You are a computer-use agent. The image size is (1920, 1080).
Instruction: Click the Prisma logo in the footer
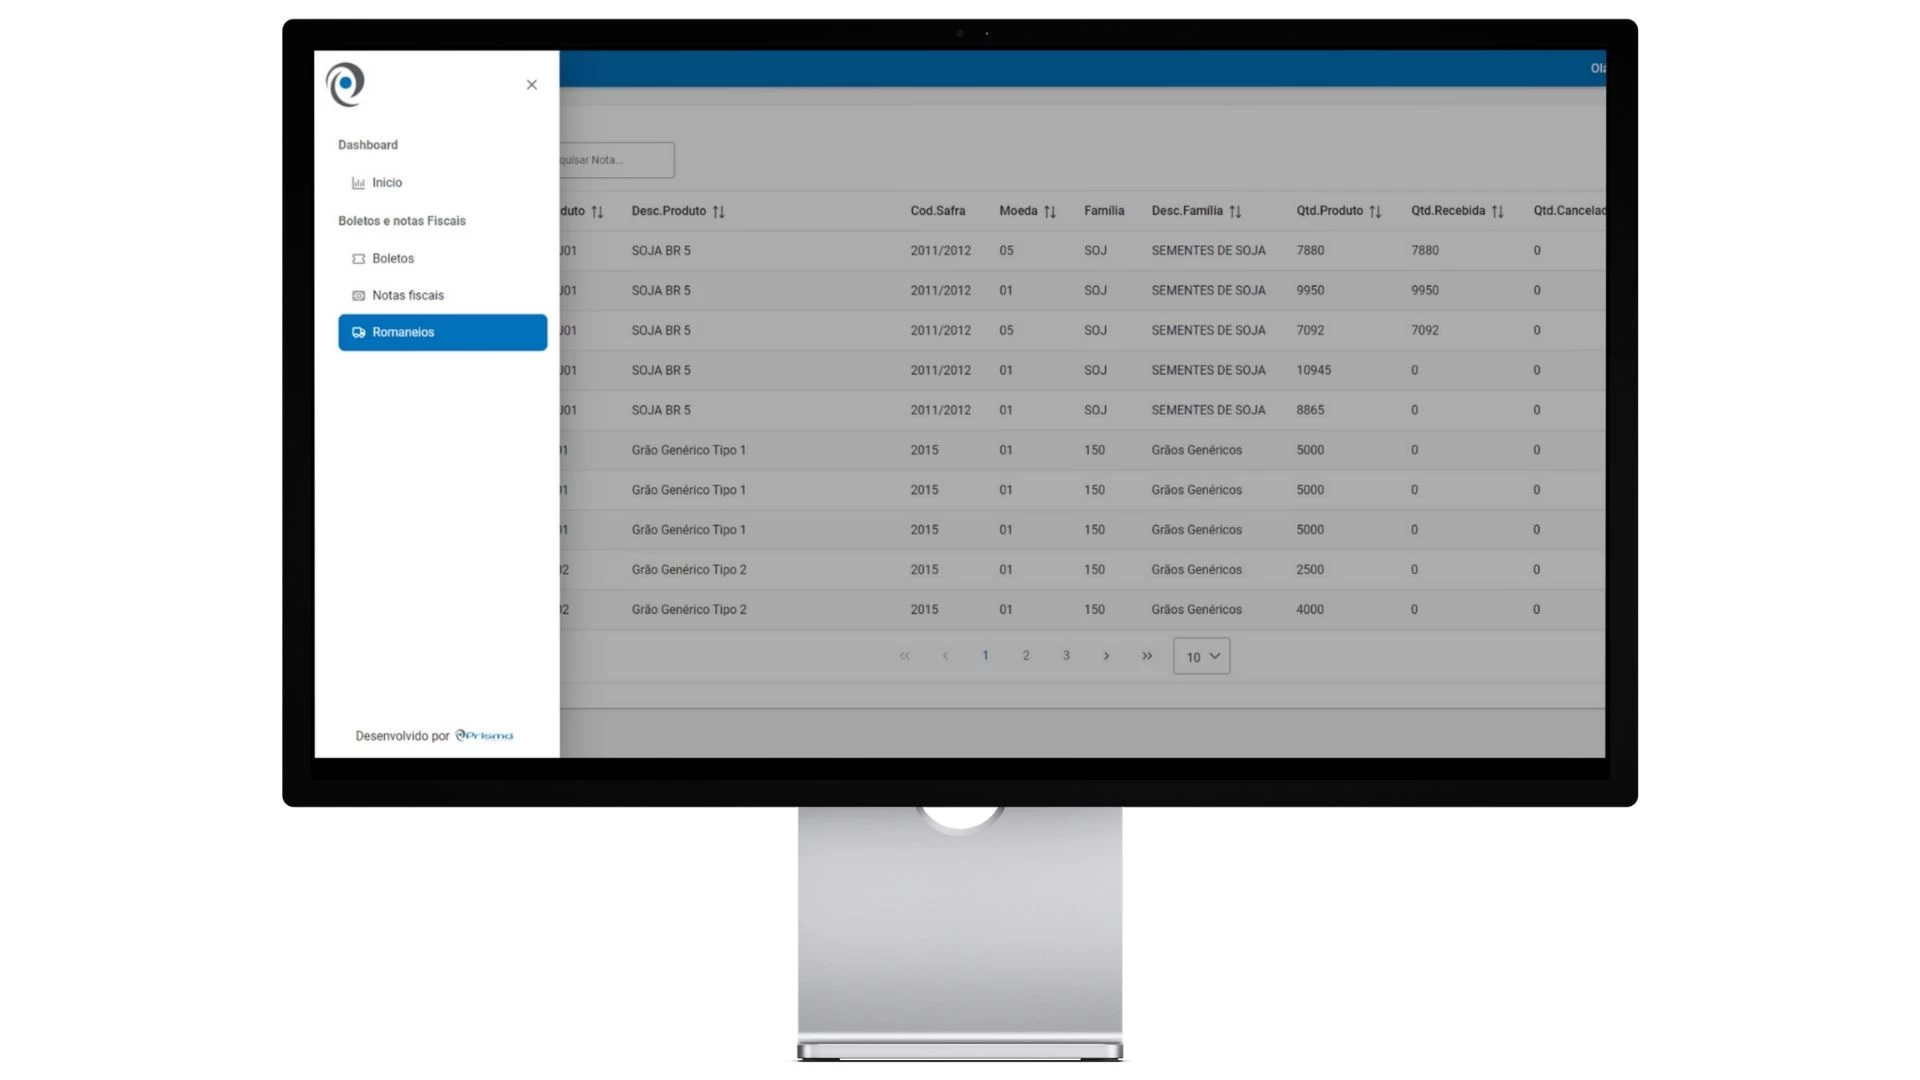[x=485, y=735]
